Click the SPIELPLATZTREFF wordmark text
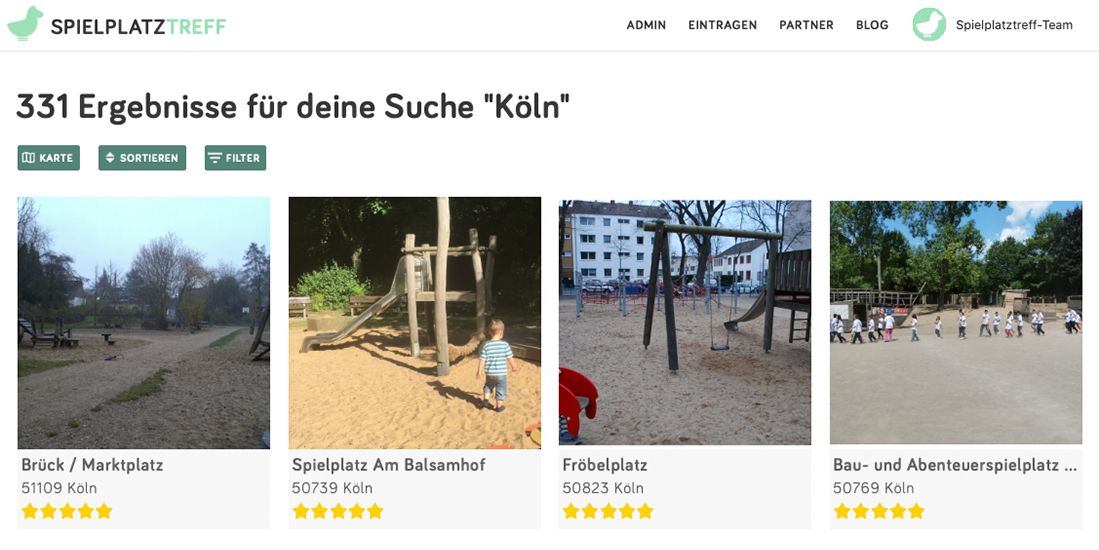1099x550 pixels. (138, 27)
